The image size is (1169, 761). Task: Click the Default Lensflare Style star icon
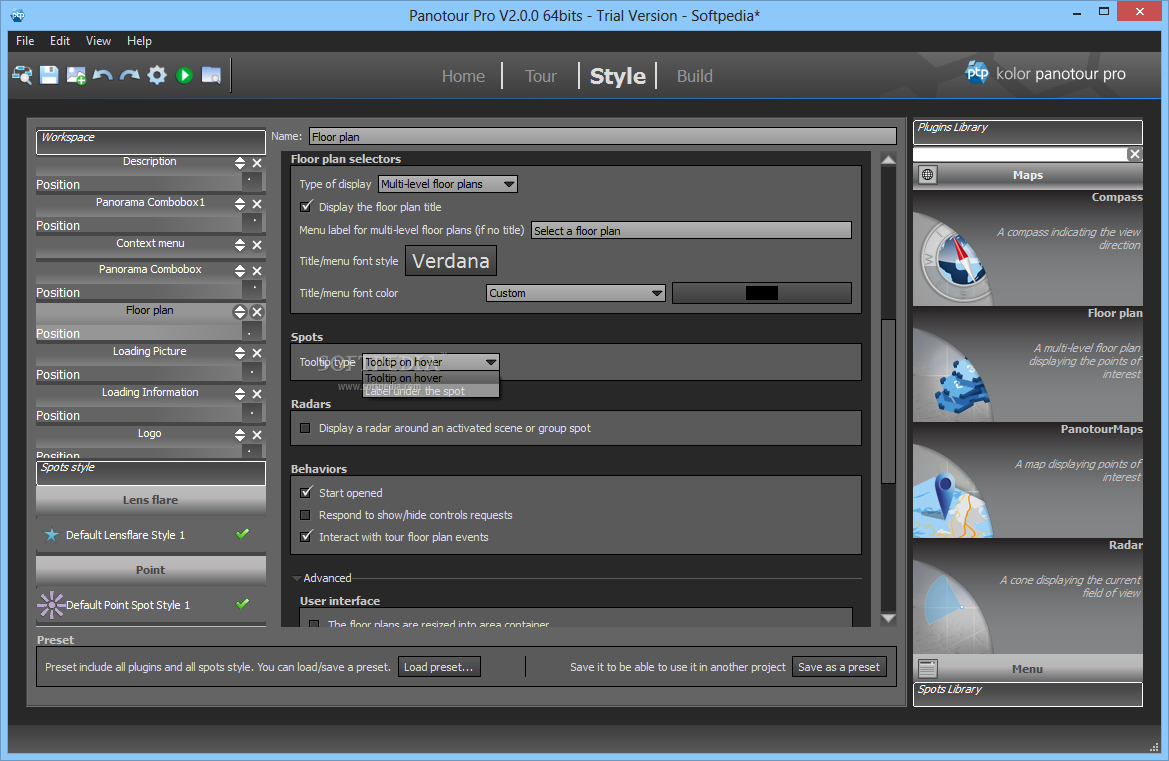click(x=51, y=535)
